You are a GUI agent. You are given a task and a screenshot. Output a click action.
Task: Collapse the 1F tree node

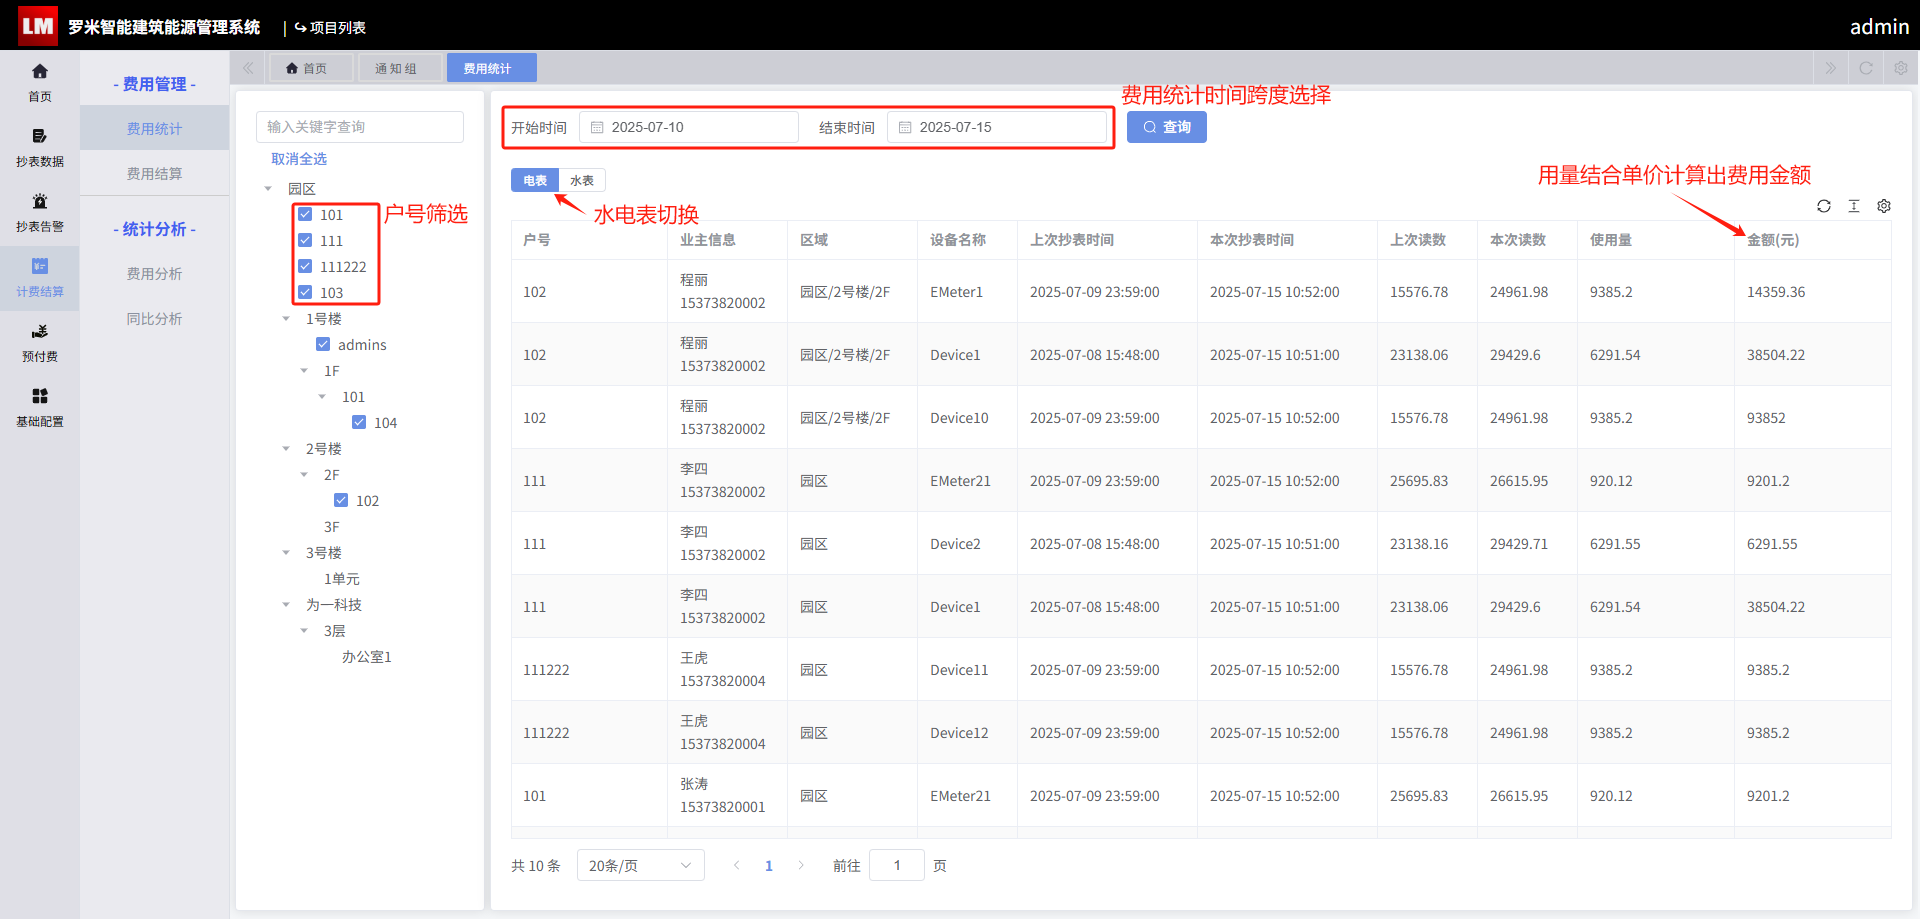click(x=304, y=370)
